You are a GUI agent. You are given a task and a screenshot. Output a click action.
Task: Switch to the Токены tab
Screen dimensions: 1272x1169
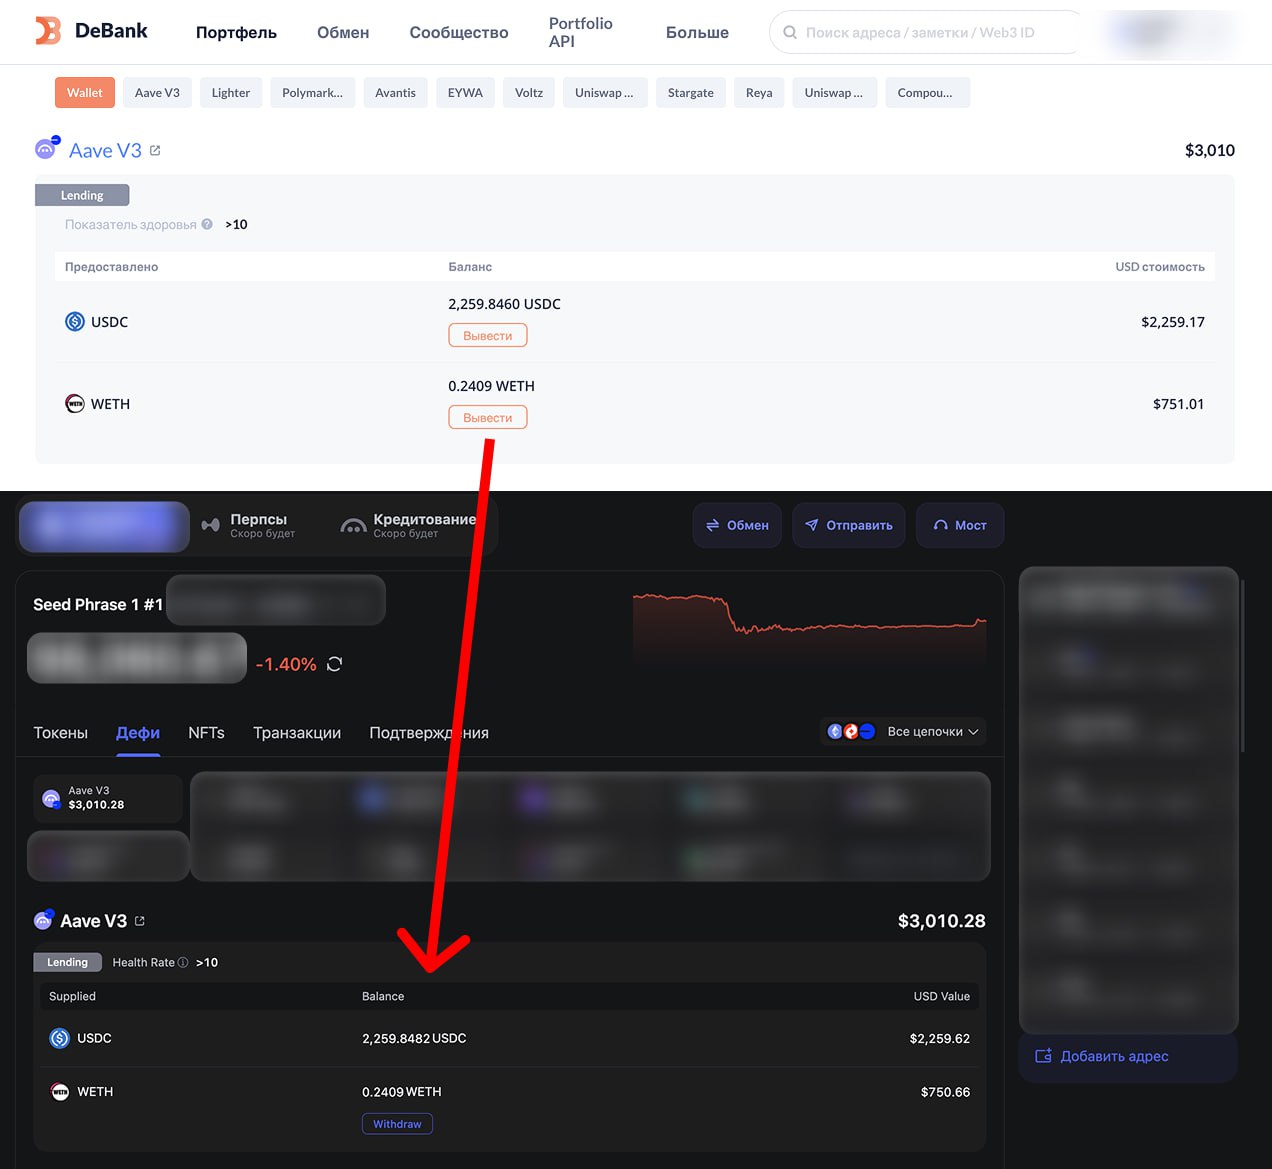coord(61,733)
